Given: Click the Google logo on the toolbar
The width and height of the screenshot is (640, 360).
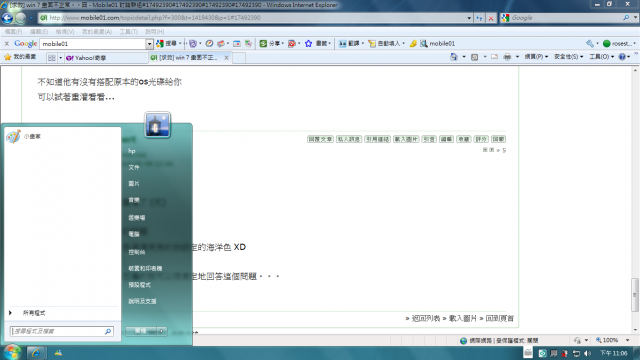Looking at the screenshot, I should point(25,43).
